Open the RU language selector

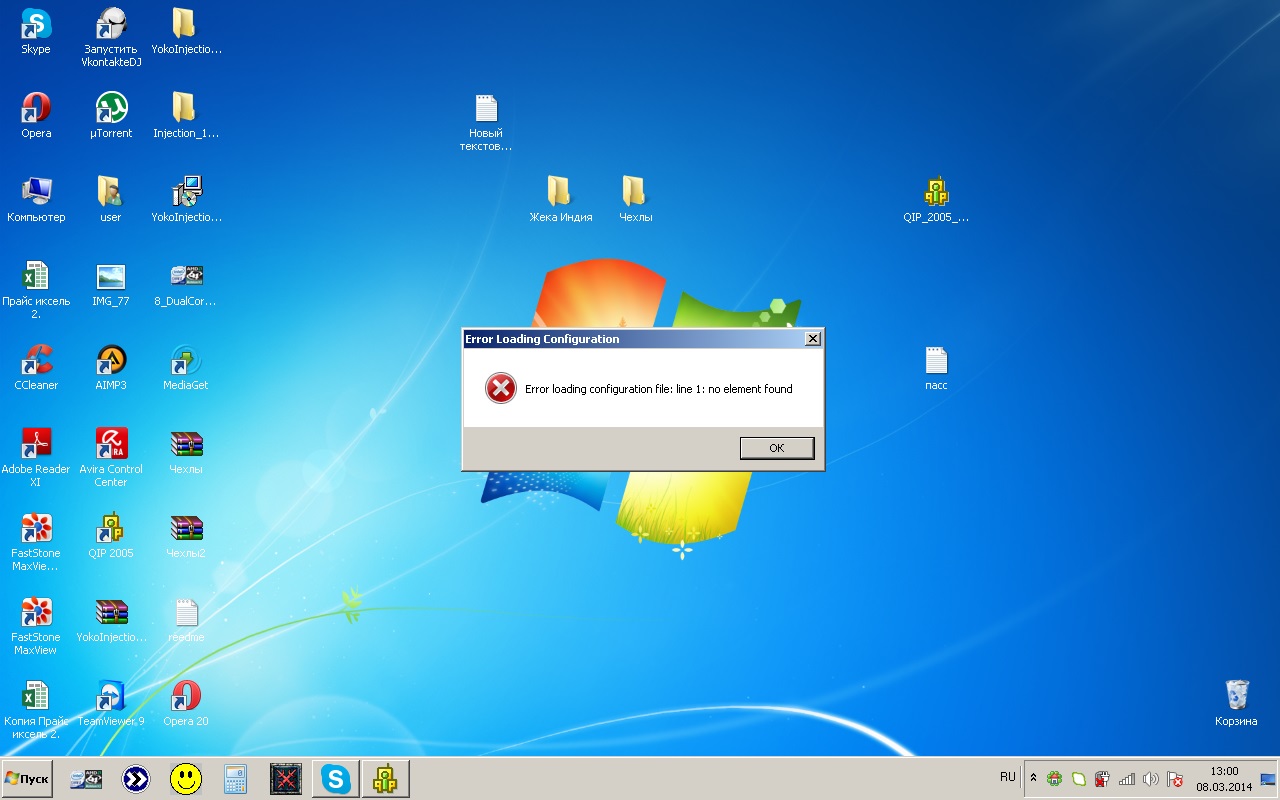click(x=1007, y=777)
